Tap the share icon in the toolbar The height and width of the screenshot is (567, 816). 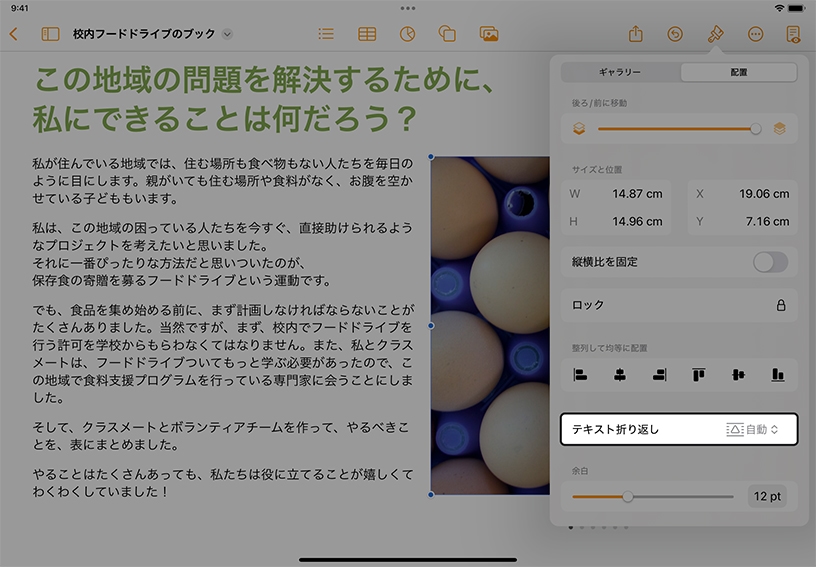coord(636,34)
